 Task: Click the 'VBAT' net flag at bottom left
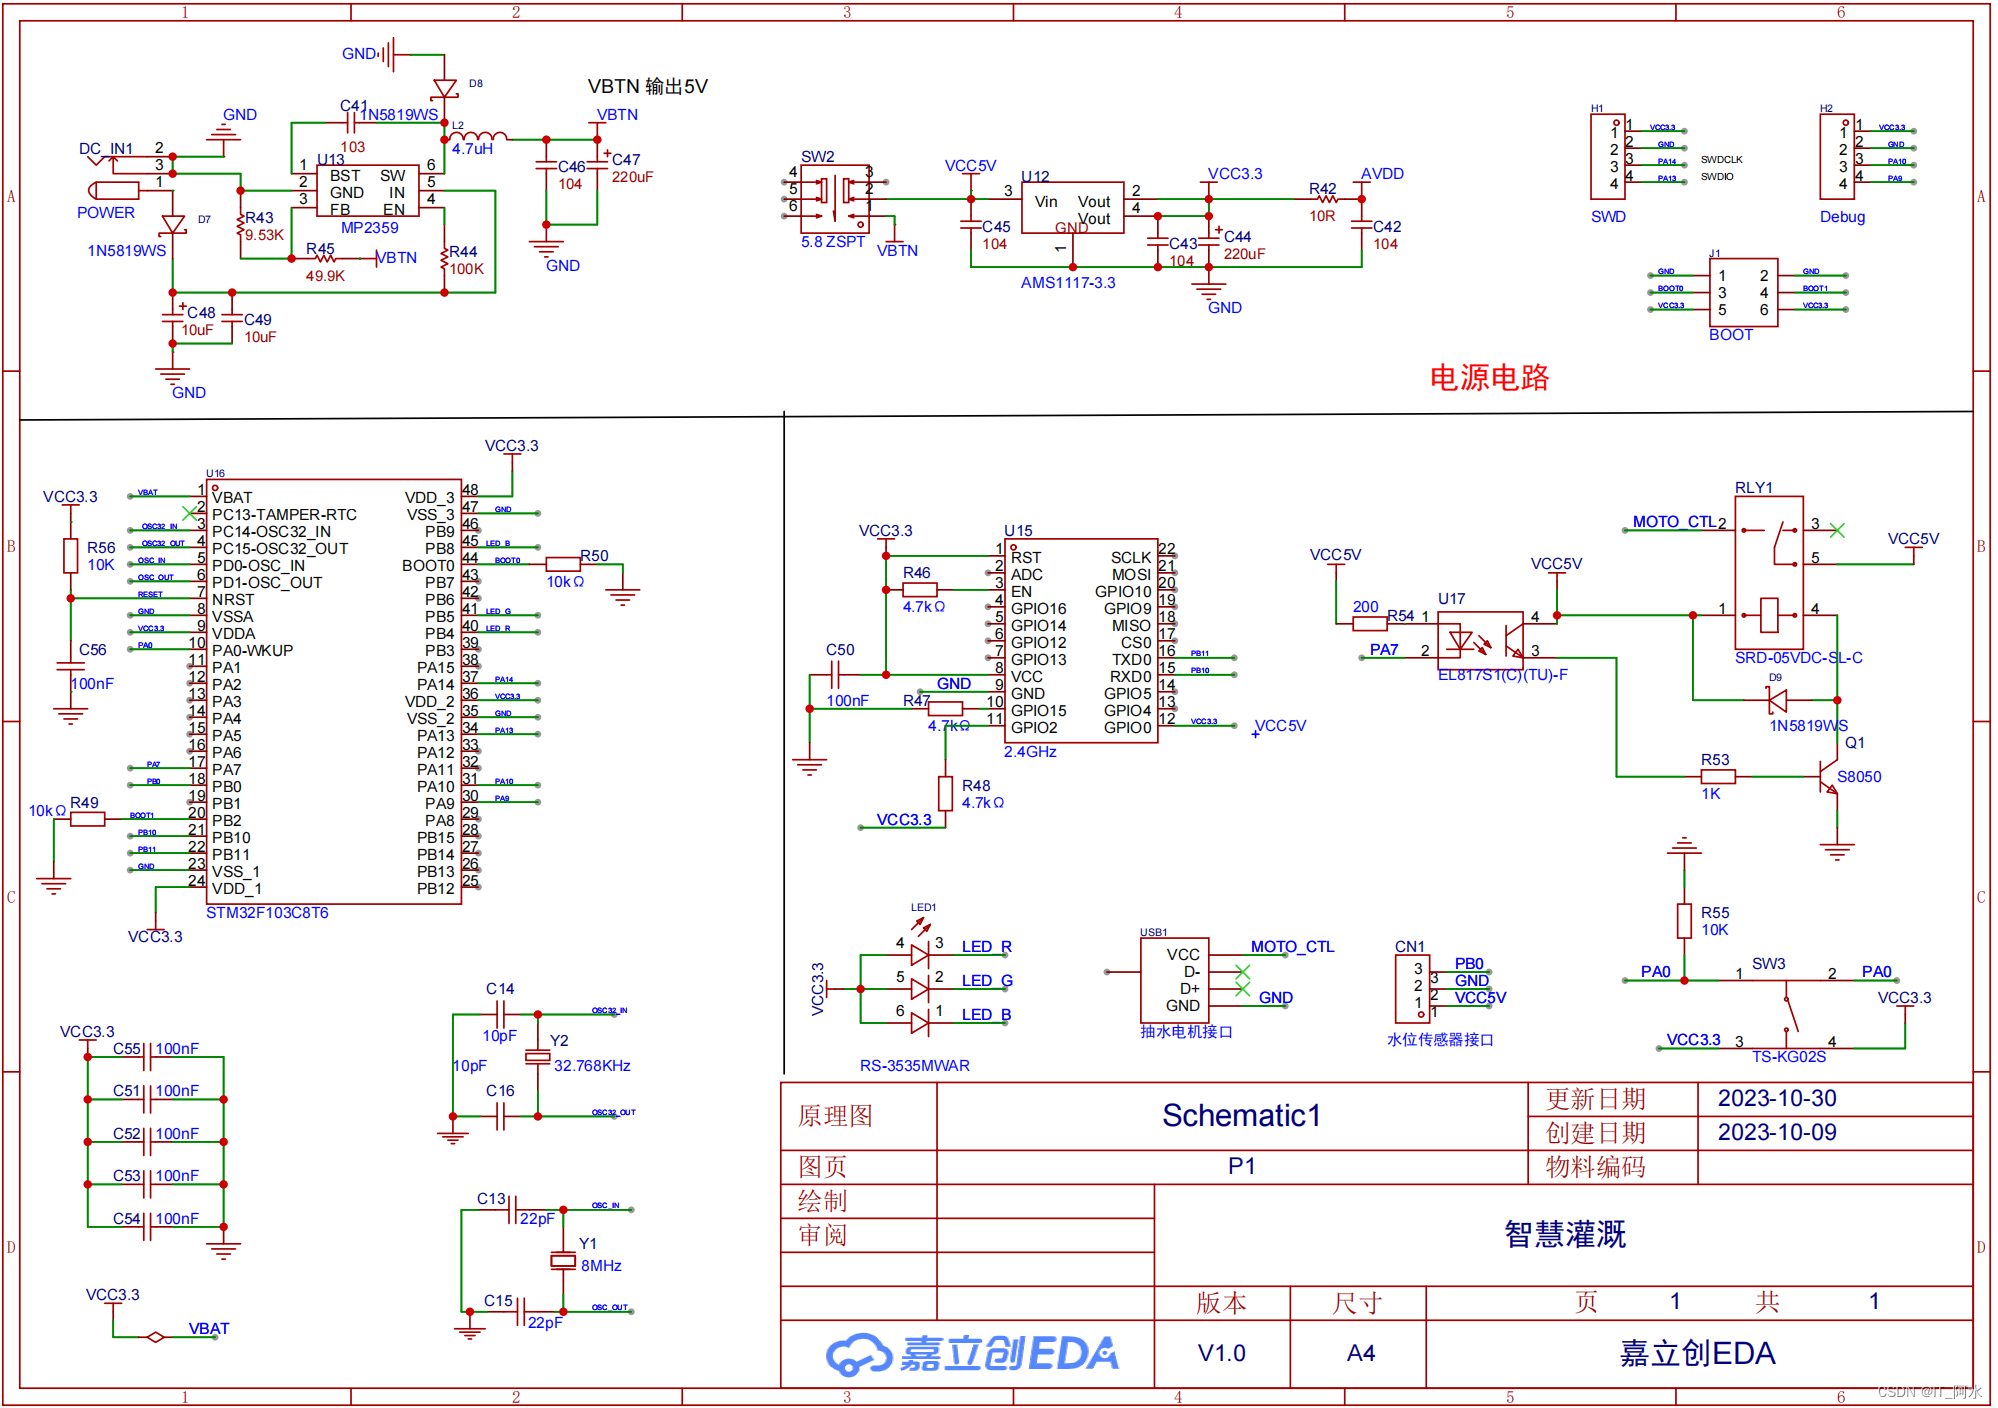208,1329
